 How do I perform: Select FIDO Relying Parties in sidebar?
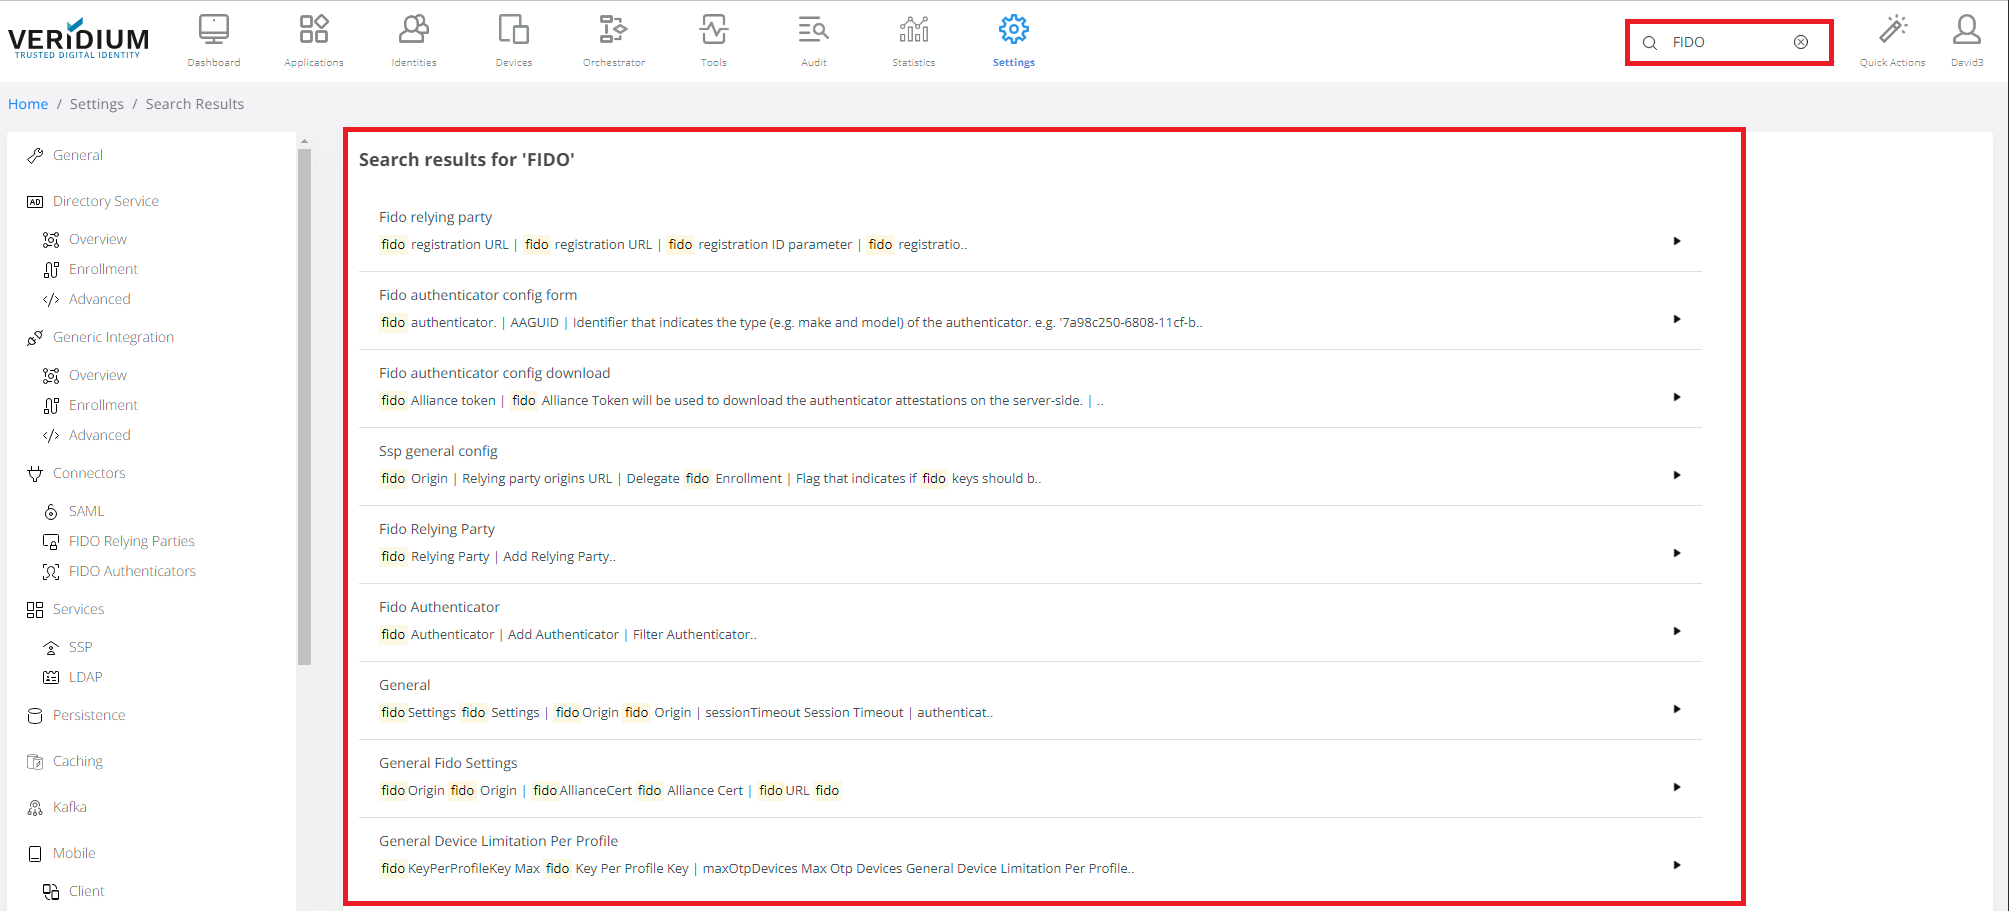click(131, 541)
